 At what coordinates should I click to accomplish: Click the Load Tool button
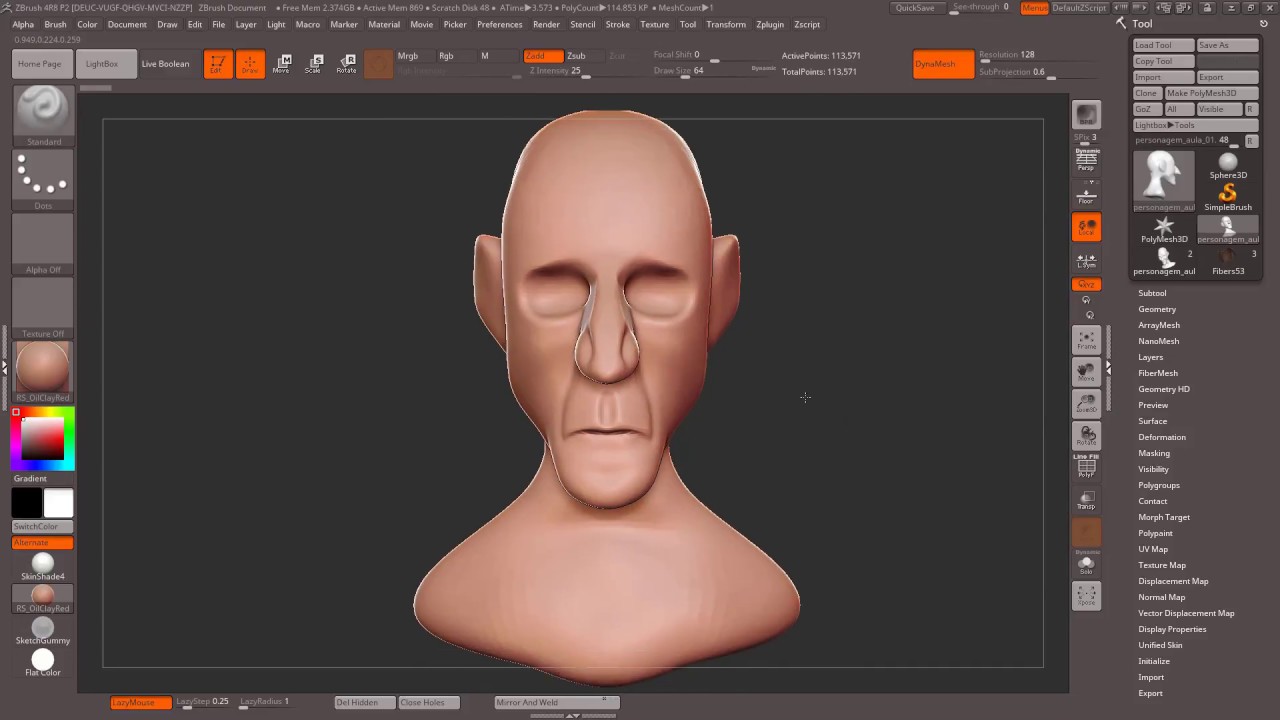coord(1163,45)
